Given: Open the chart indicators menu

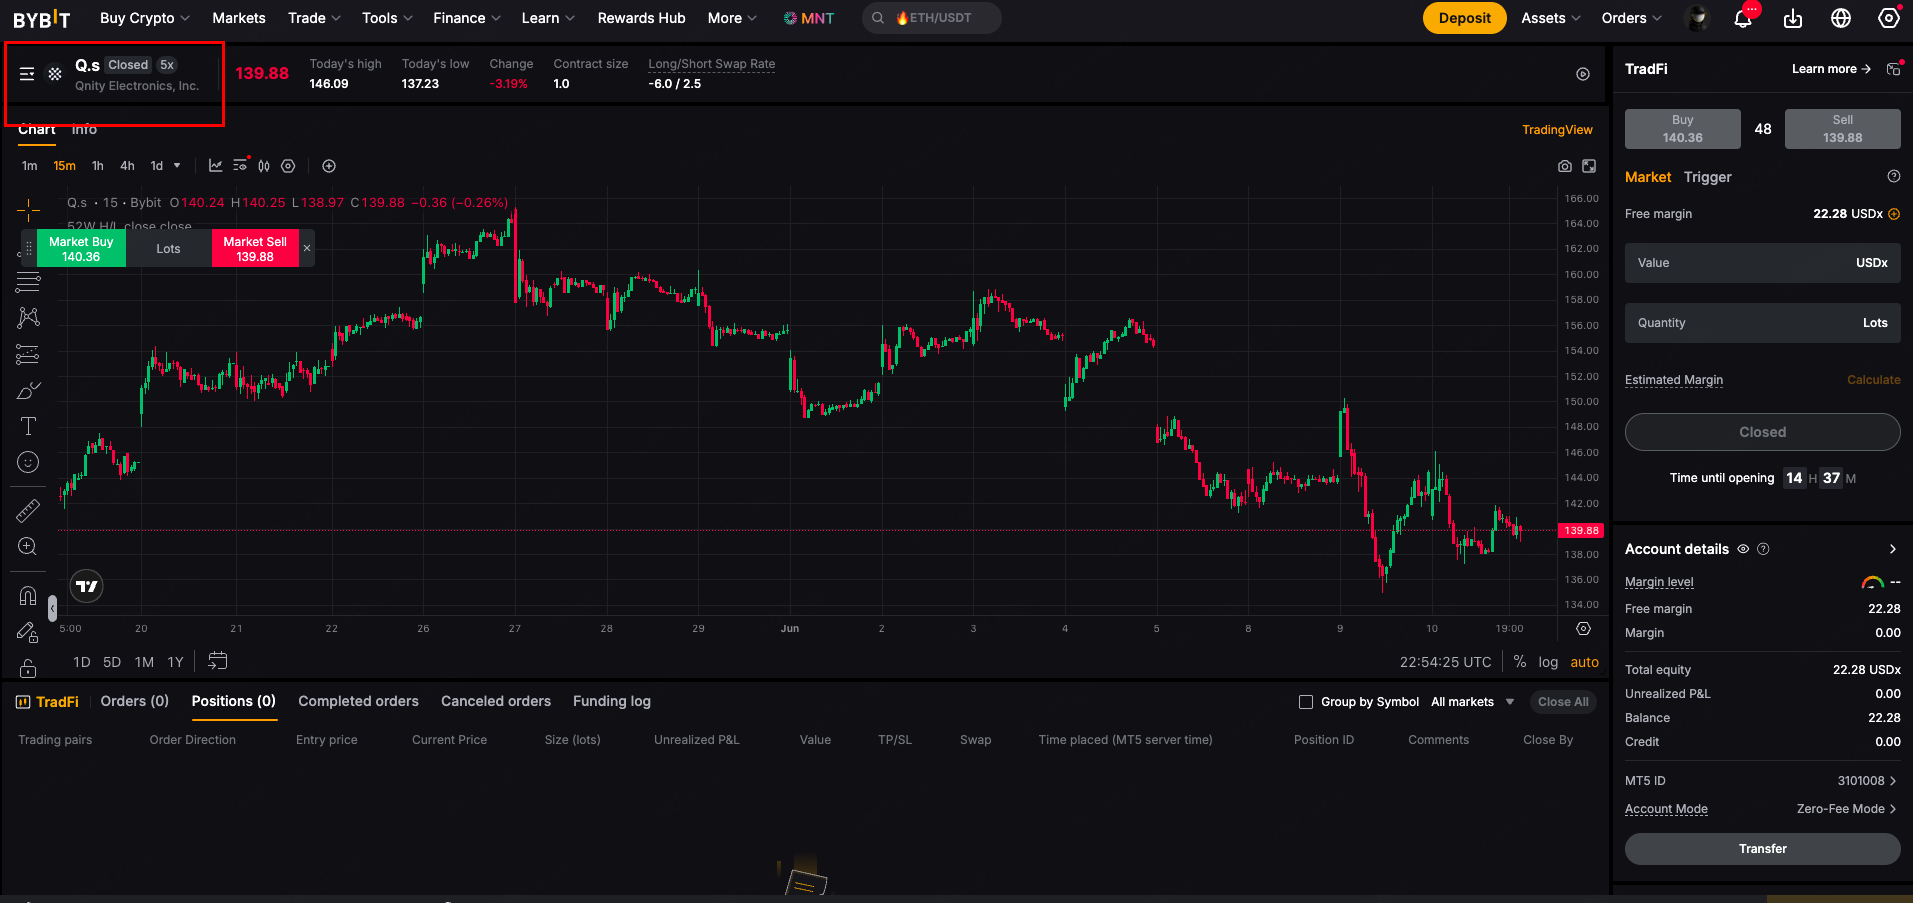Looking at the screenshot, I should click(215, 166).
